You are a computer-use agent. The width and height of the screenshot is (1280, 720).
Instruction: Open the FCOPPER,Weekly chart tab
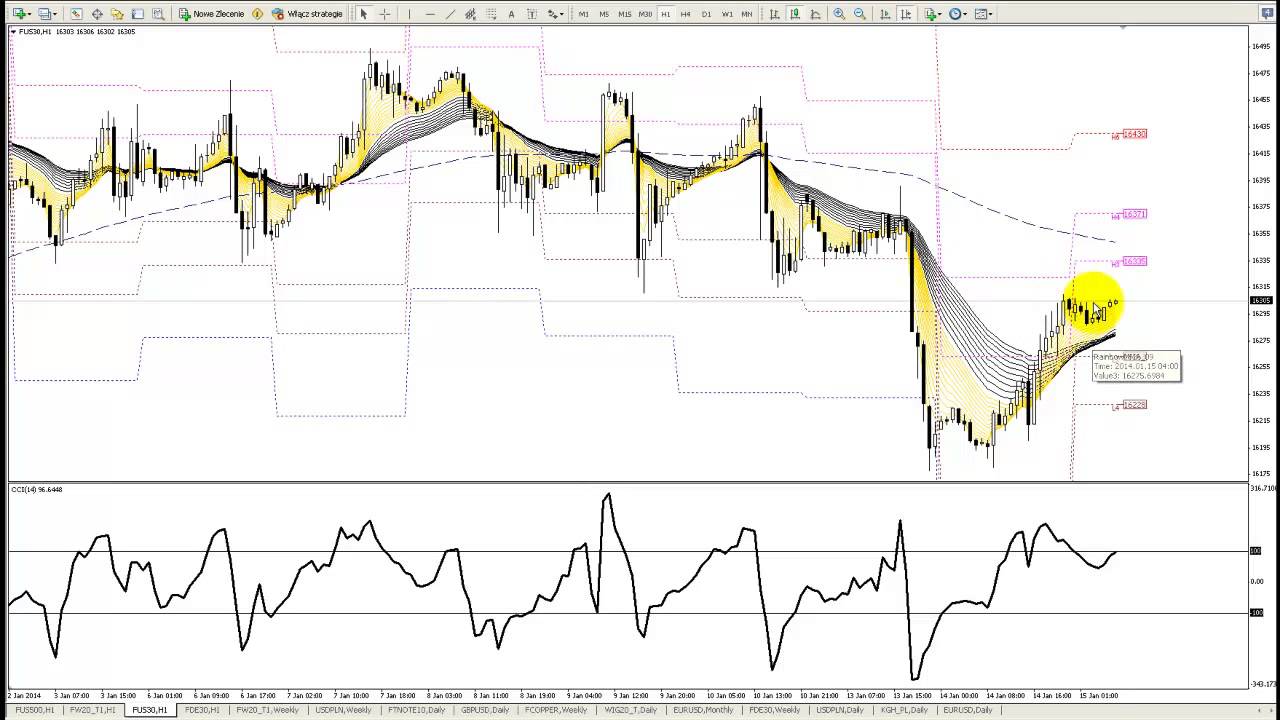(555, 710)
